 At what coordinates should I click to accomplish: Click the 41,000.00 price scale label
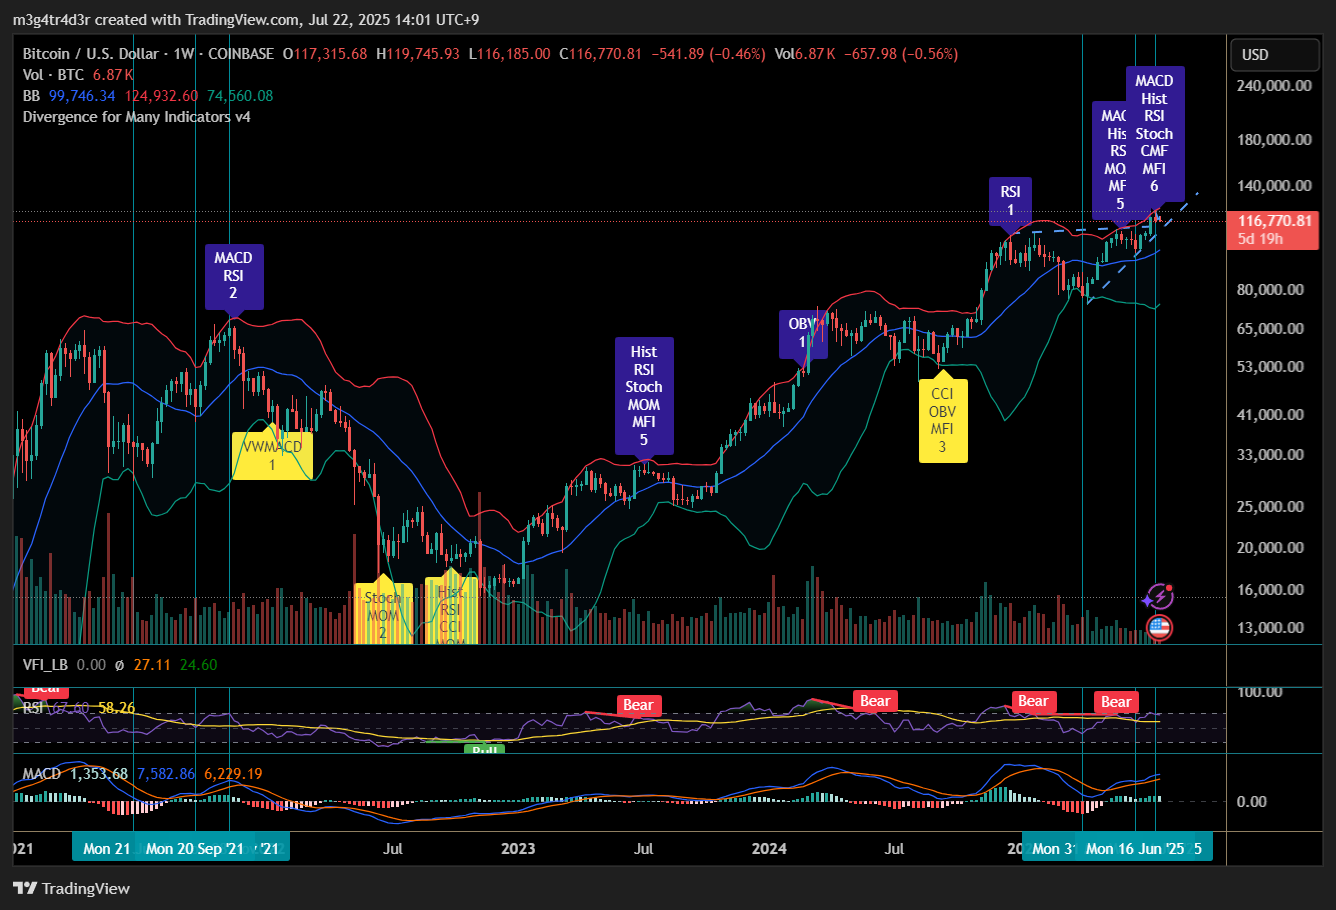(1270, 415)
